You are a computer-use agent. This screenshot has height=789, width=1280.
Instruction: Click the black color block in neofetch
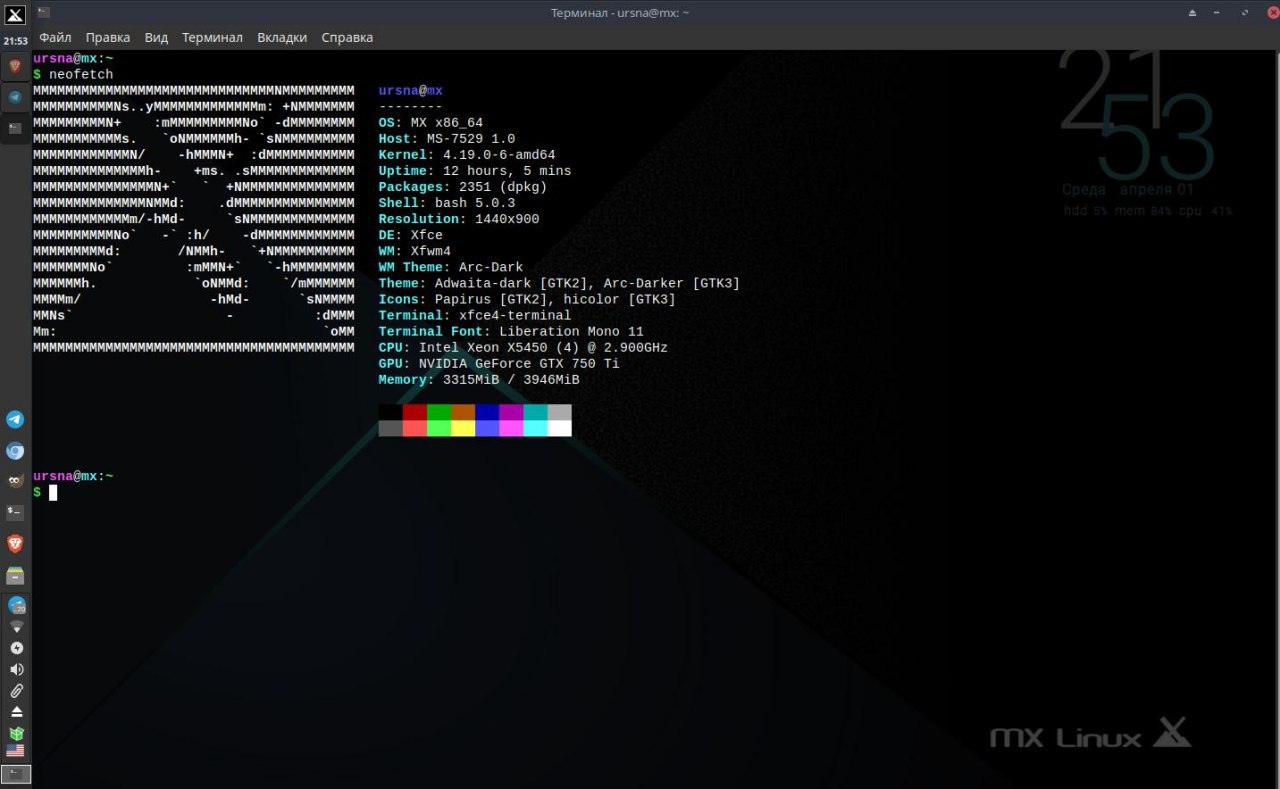(391, 412)
